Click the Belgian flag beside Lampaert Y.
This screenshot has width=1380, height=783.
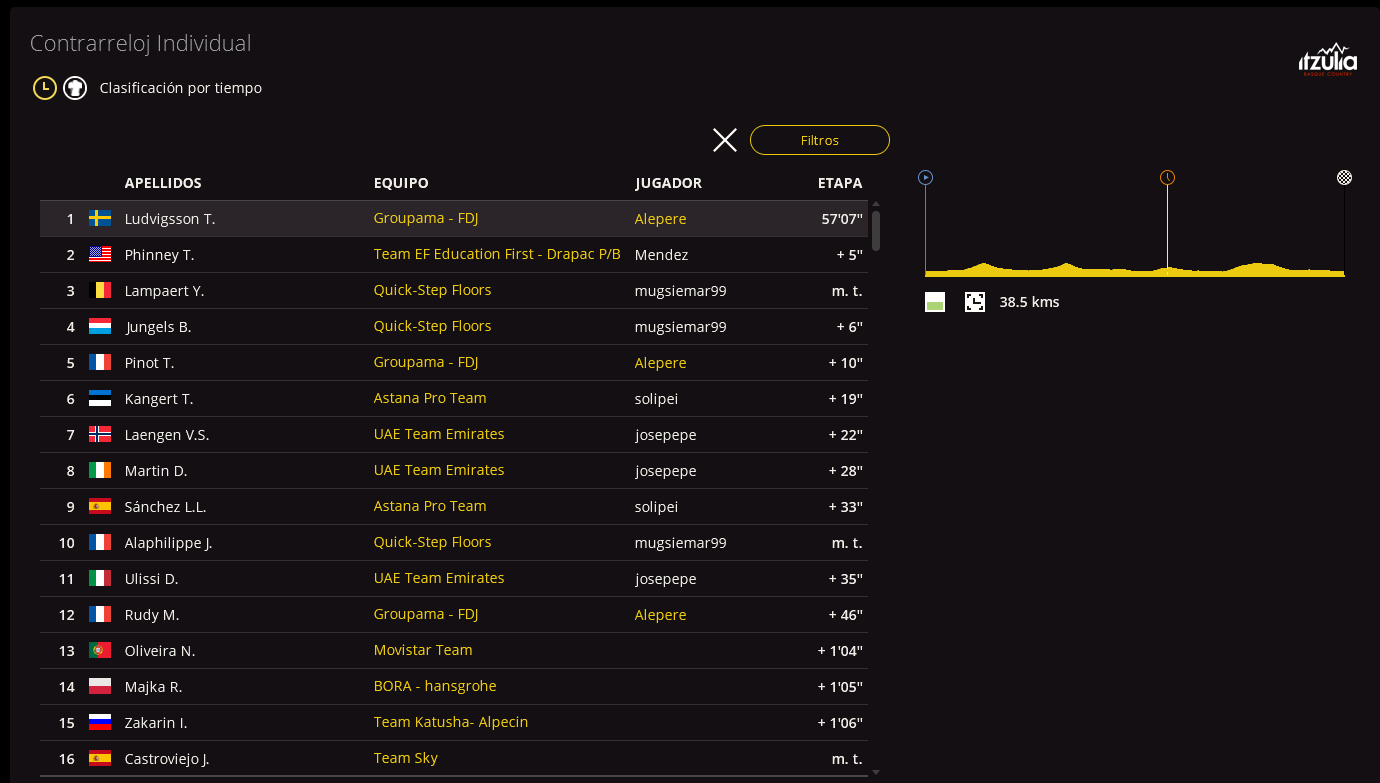pos(100,290)
